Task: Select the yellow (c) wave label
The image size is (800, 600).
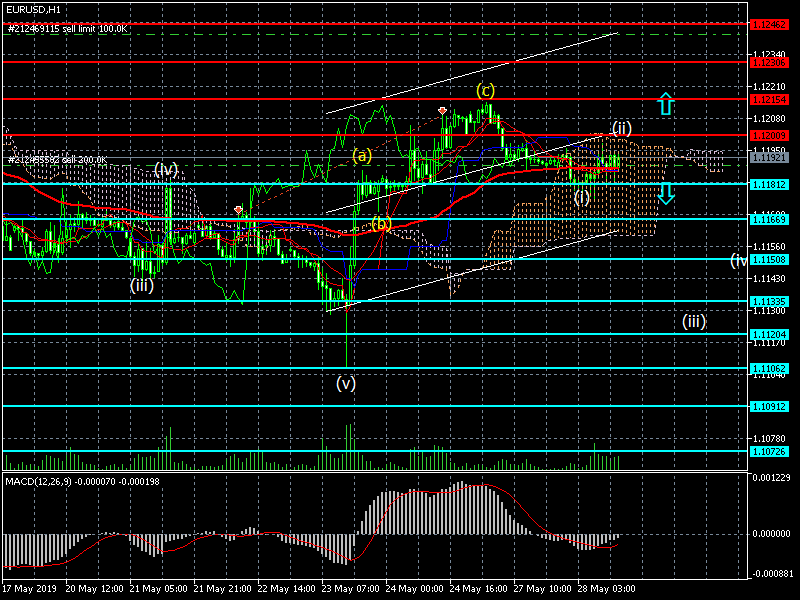Action: pos(485,90)
